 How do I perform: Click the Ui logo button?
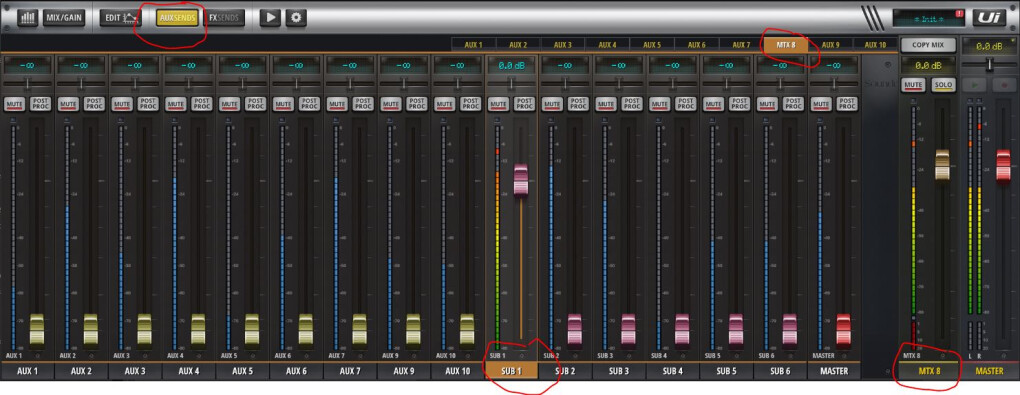pos(989,18)
